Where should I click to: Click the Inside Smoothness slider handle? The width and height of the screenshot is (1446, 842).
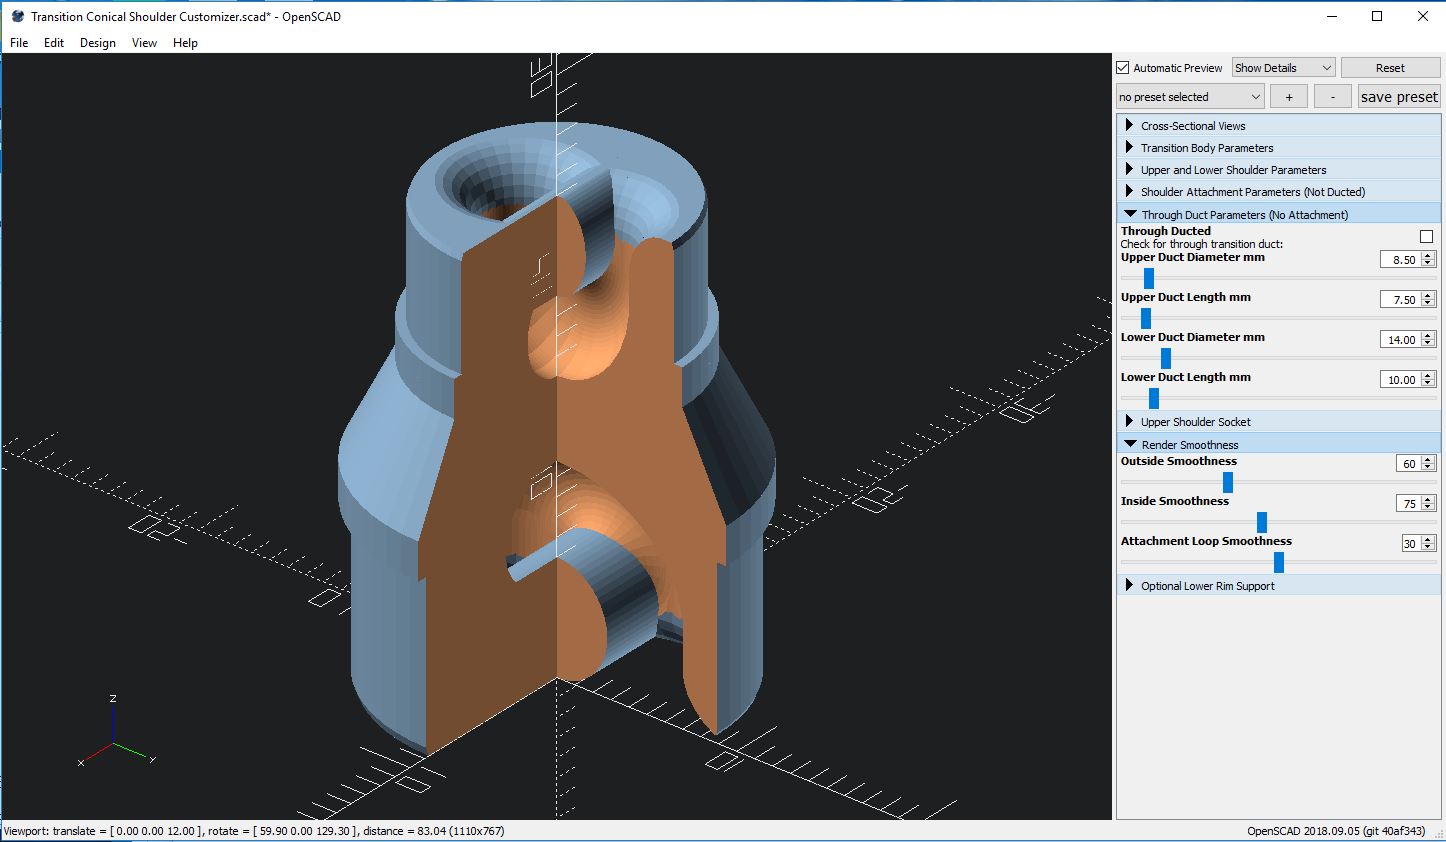(x=1262, y=522)
